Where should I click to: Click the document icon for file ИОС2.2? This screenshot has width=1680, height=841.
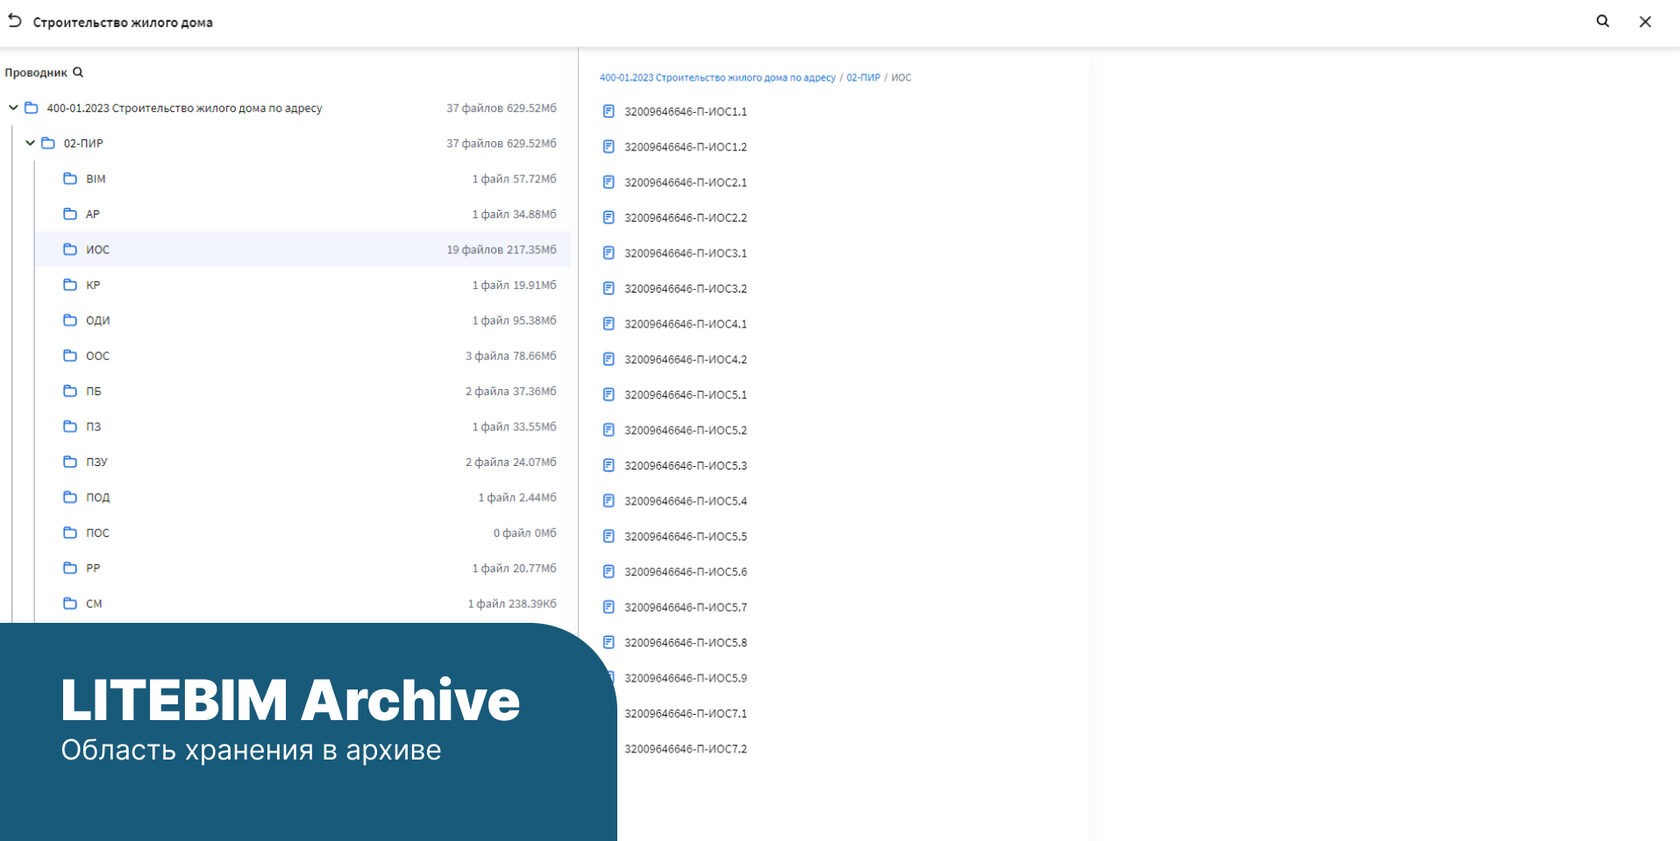click(x=608, y=217)
